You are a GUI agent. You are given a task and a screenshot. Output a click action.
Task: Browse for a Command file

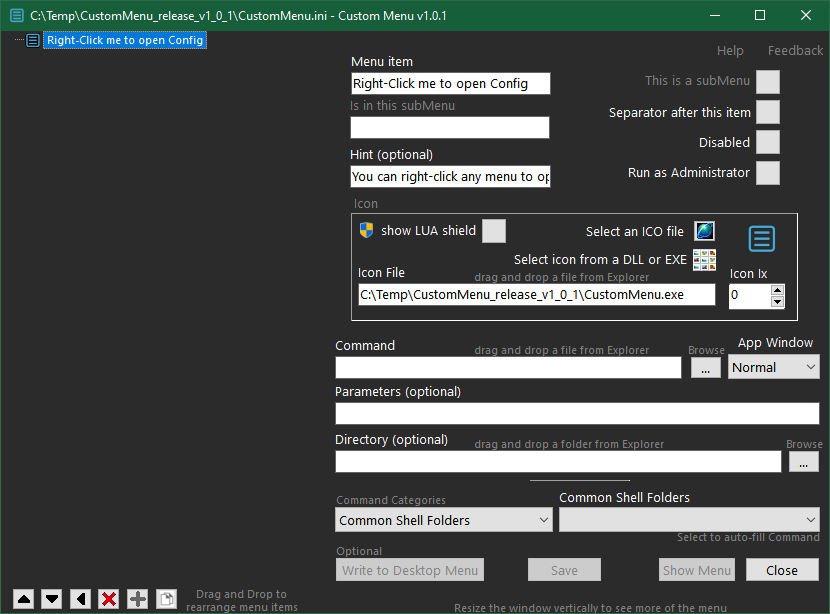706,368
